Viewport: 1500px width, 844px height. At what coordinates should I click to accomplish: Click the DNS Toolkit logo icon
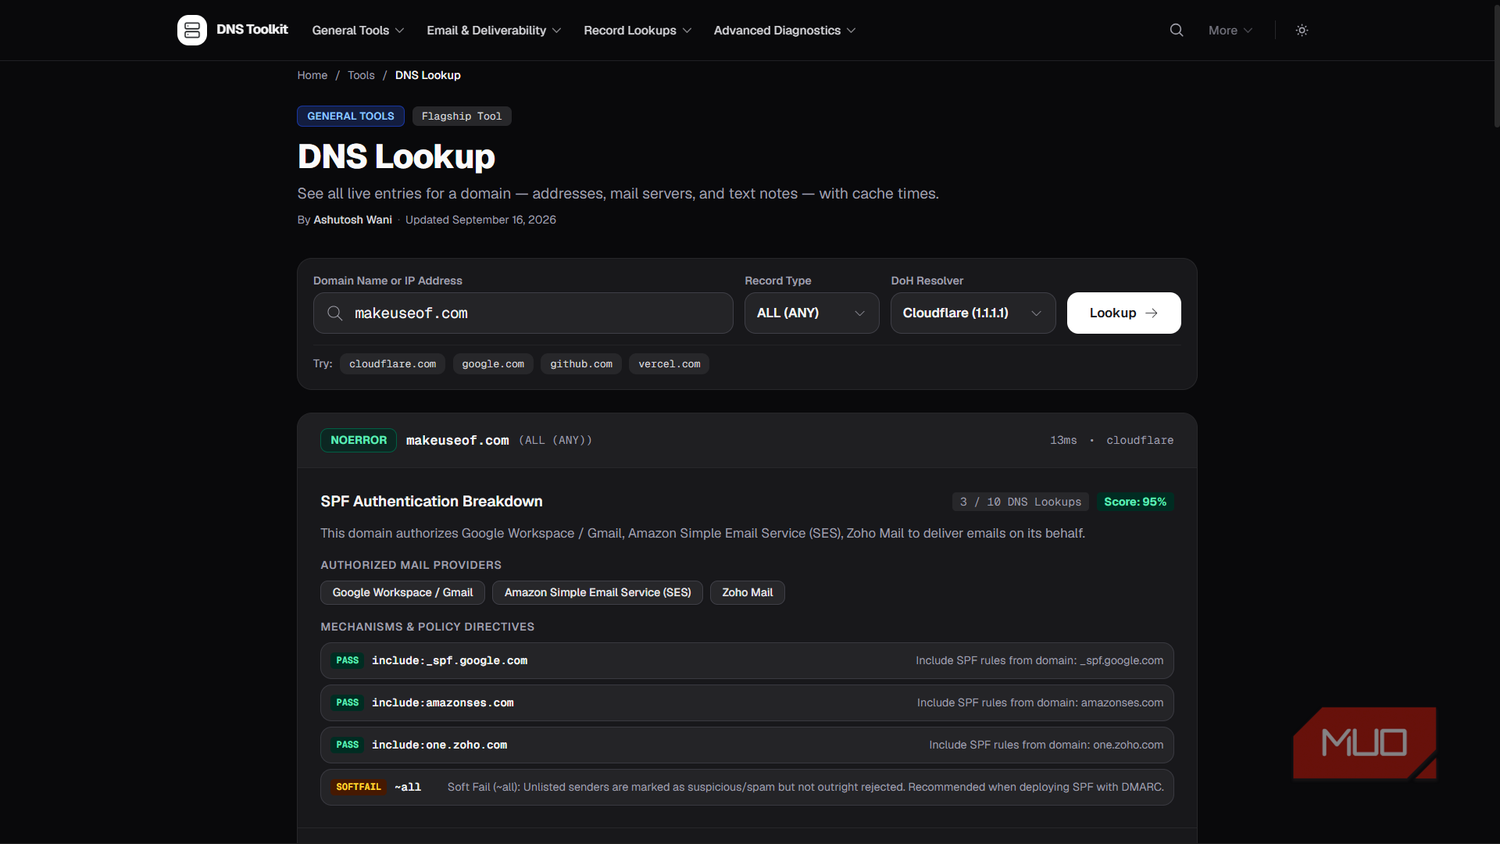point(192,30)
